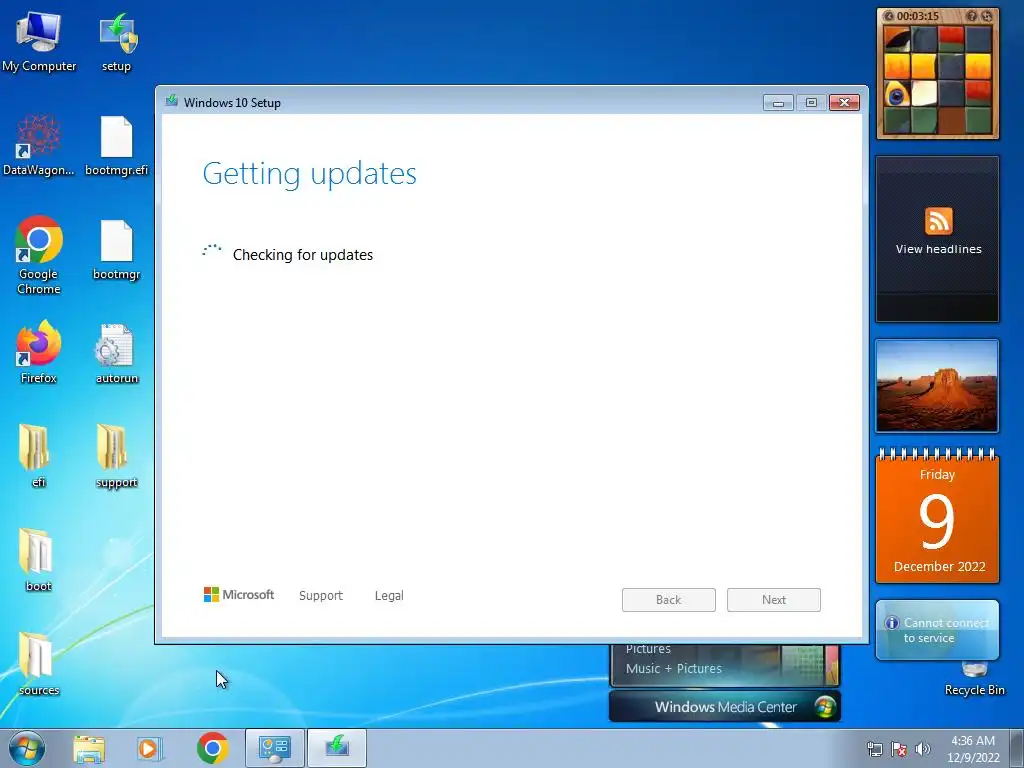
Task: Select the boot folder icon
Action: [x=37, y=560]
